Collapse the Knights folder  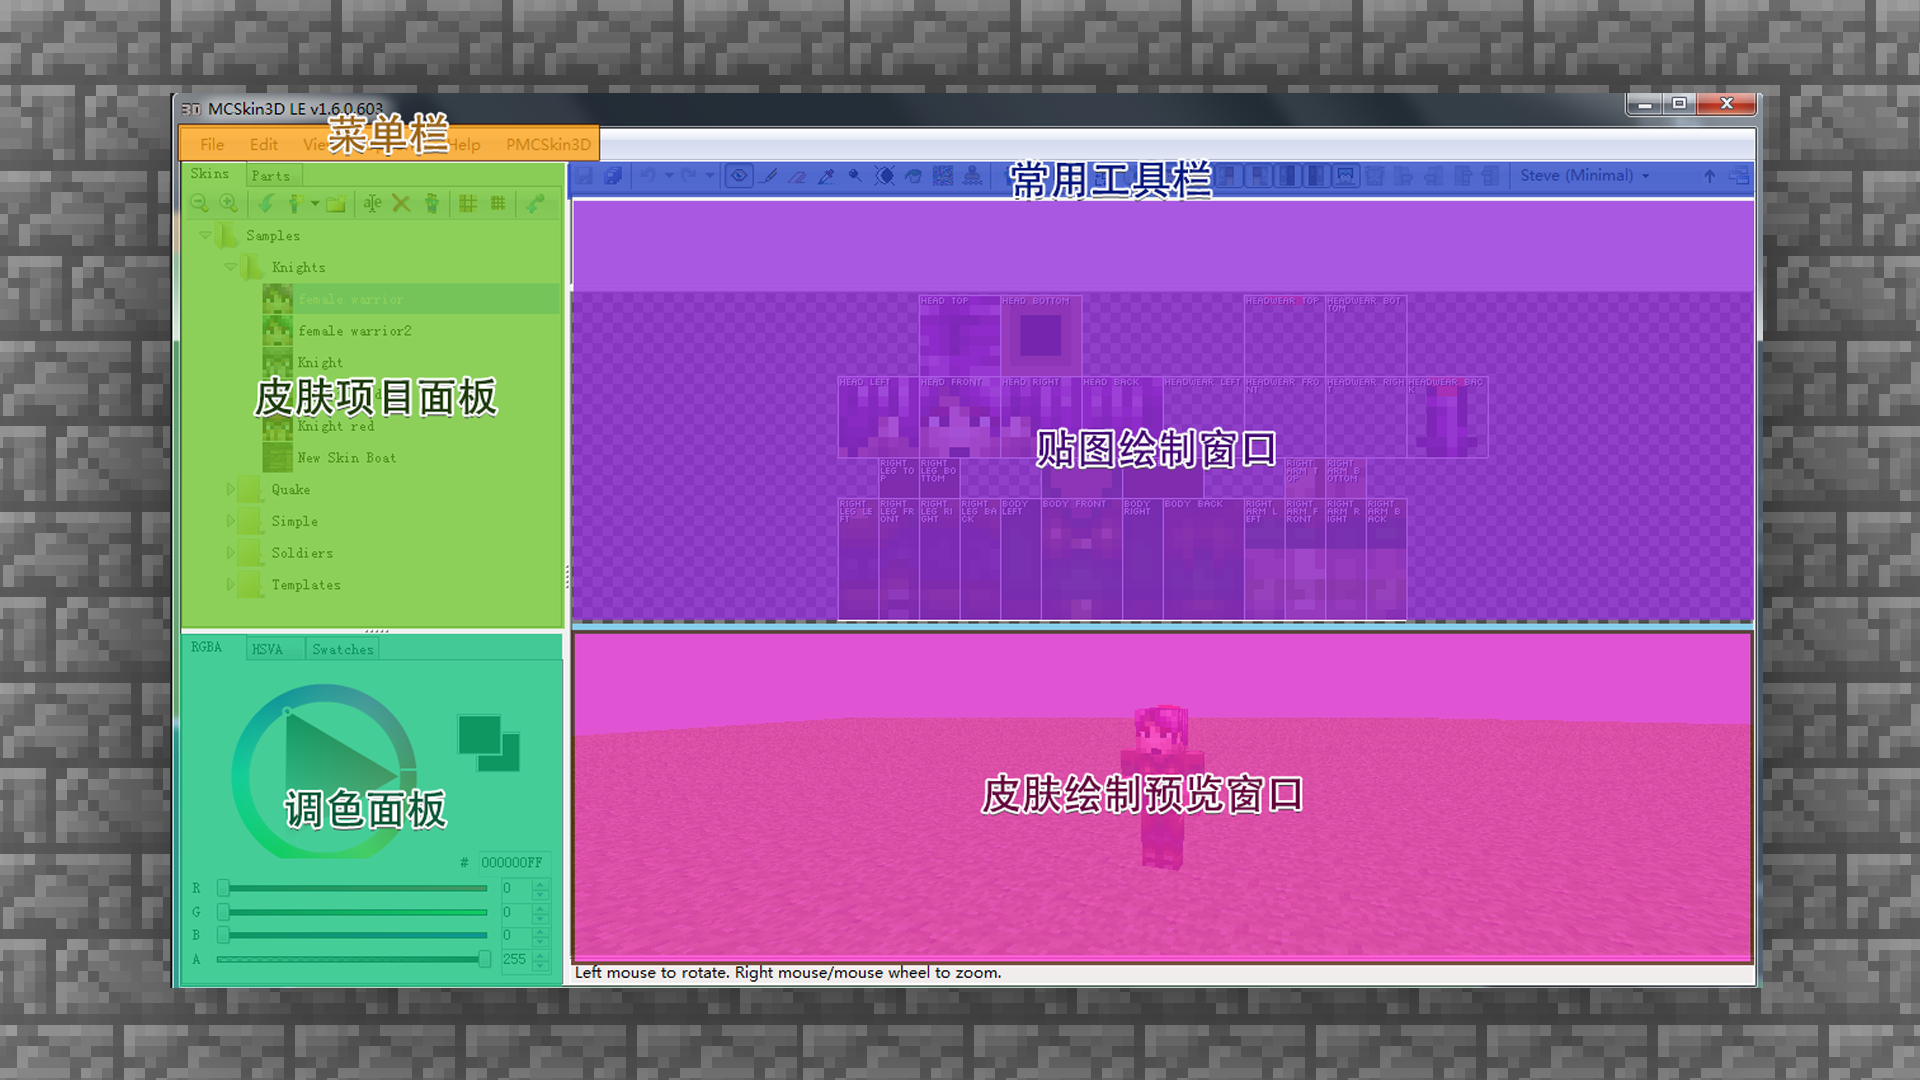pyautogui.click(x=231, y=268)
